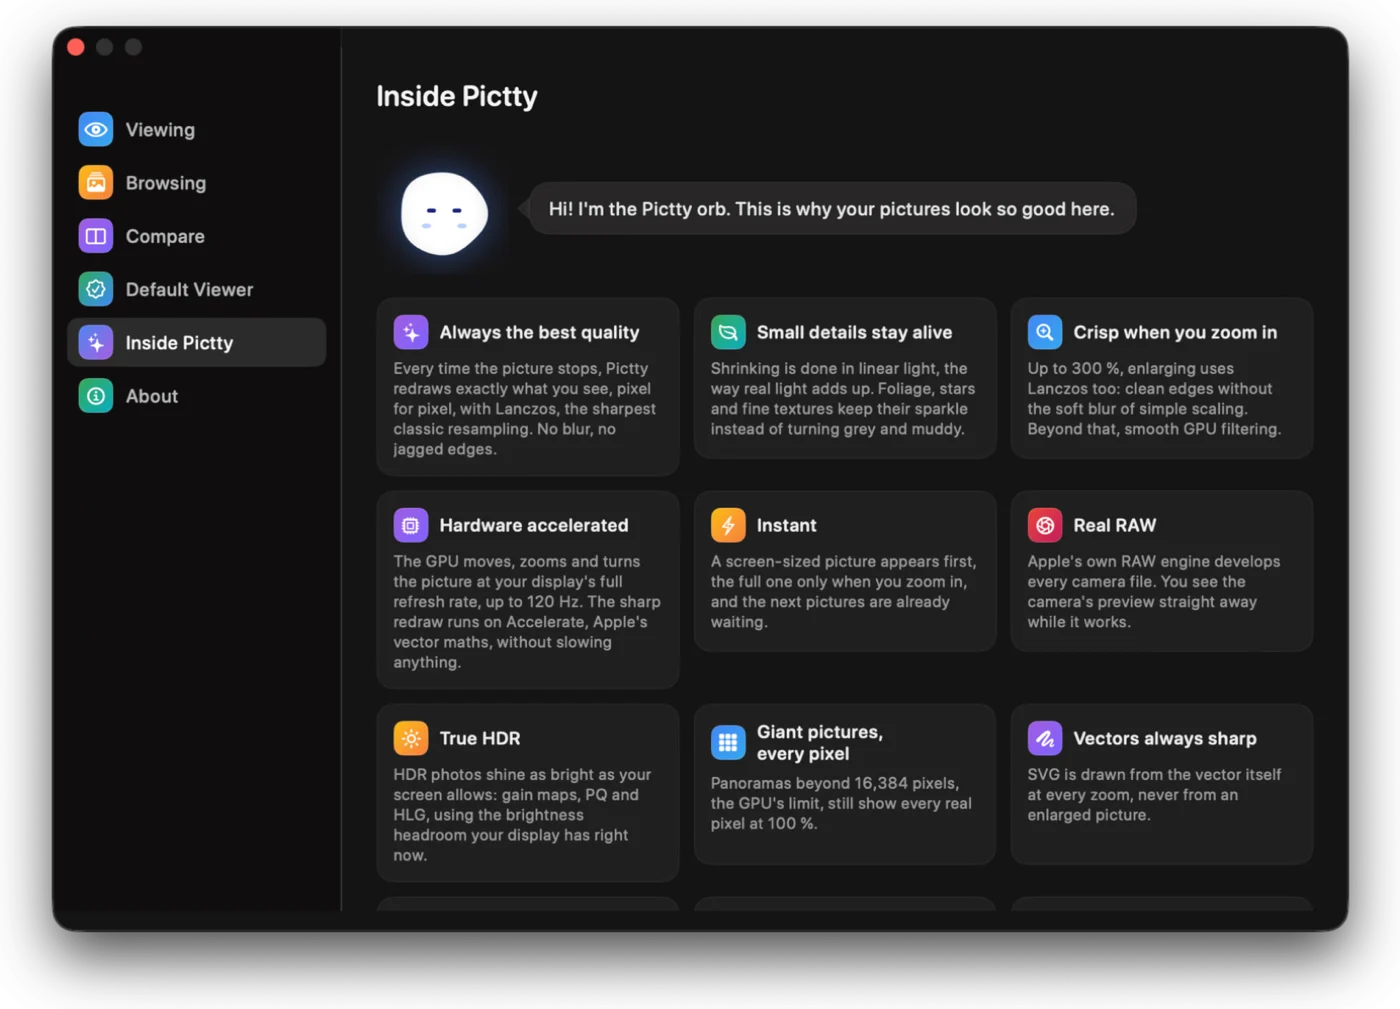Screen dimensions: 1400x1009
Task: Click the 'Crisp when you zoom in' title
Action: [1175, 332]
